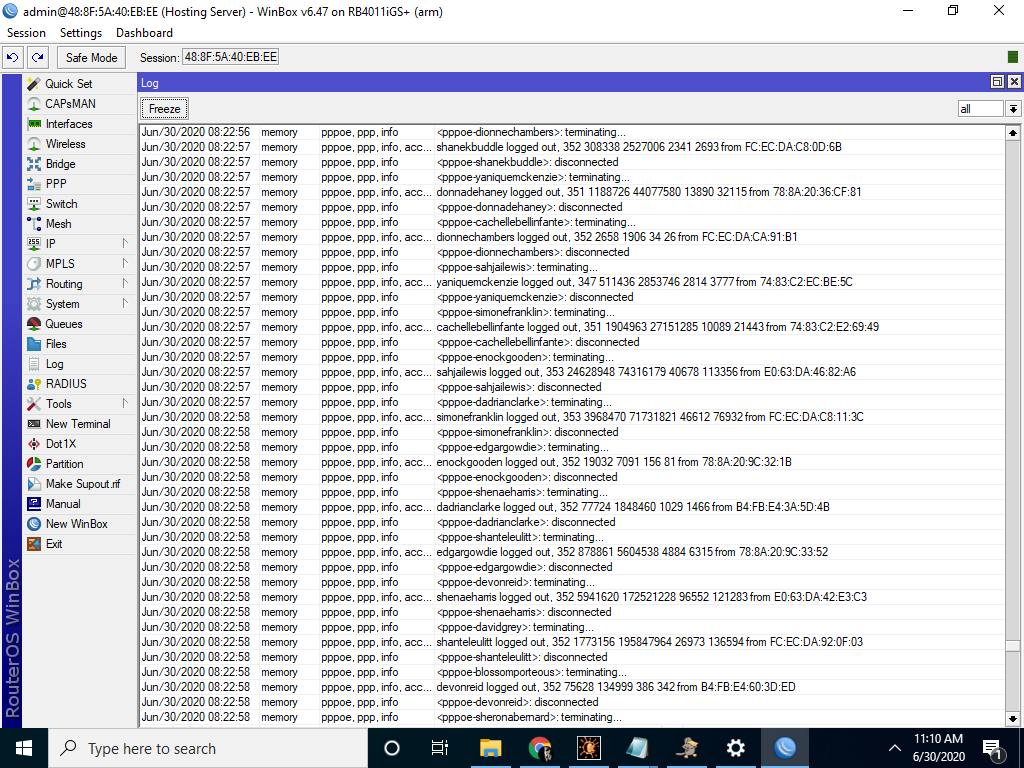
Task: Open the Interfaces window
Action: (x=69, y=123)
